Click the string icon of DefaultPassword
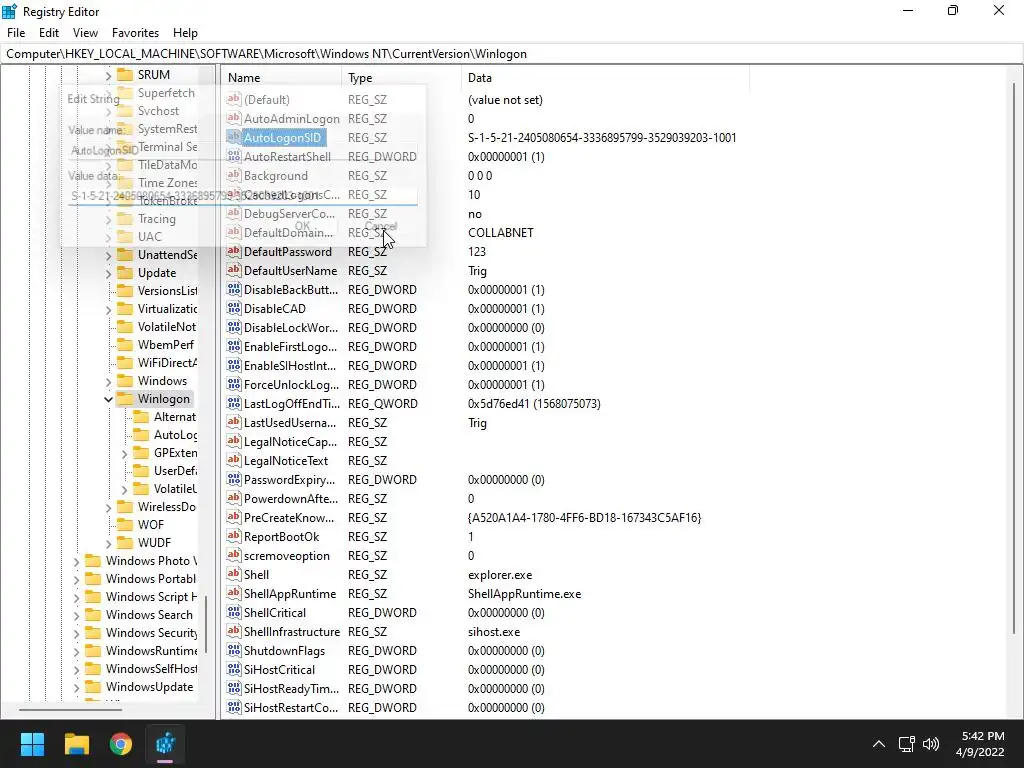 (x=233, y=251)
